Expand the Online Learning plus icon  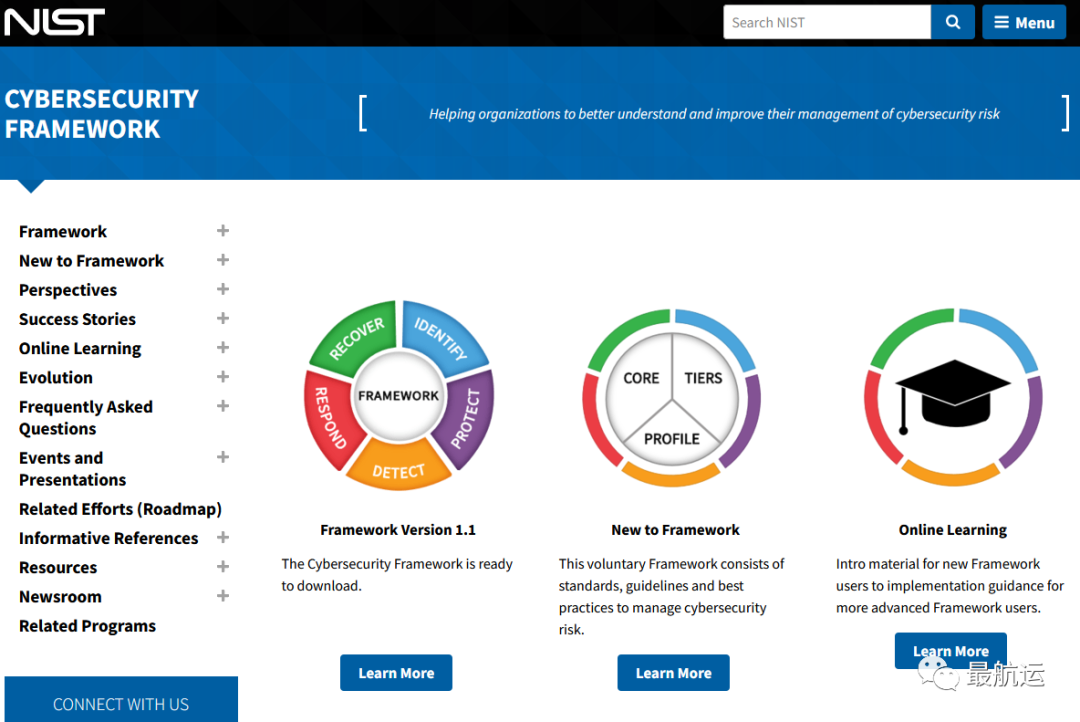[222, 347]
